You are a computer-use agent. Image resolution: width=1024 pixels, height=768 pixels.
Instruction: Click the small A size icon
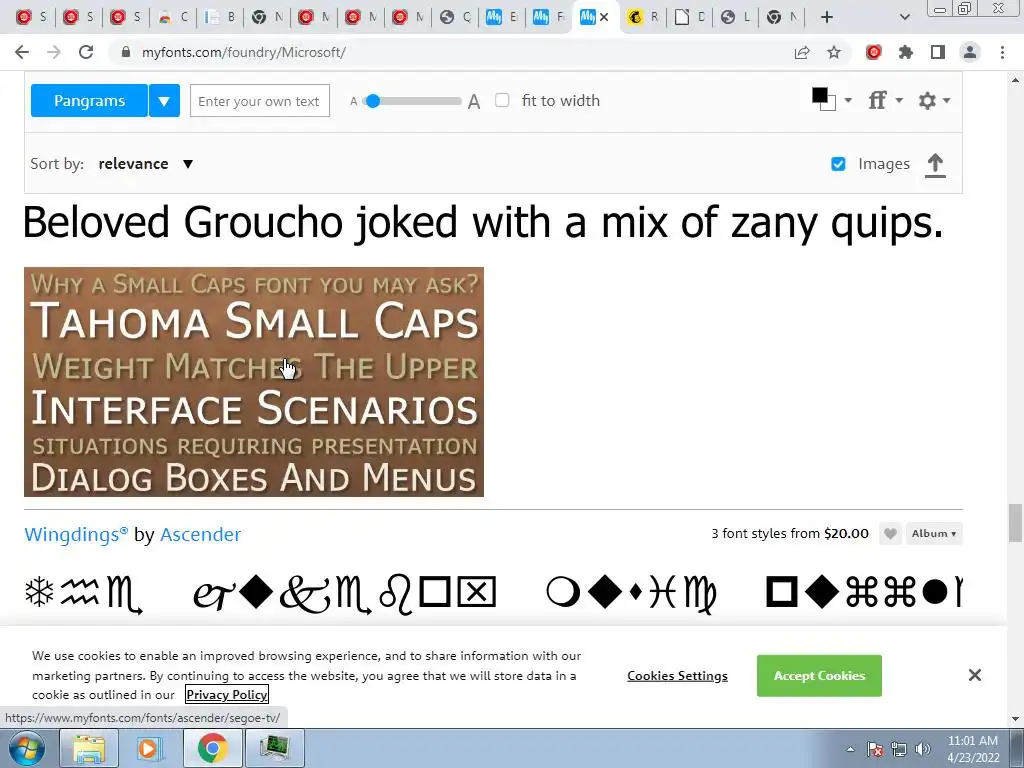point(353,101)
